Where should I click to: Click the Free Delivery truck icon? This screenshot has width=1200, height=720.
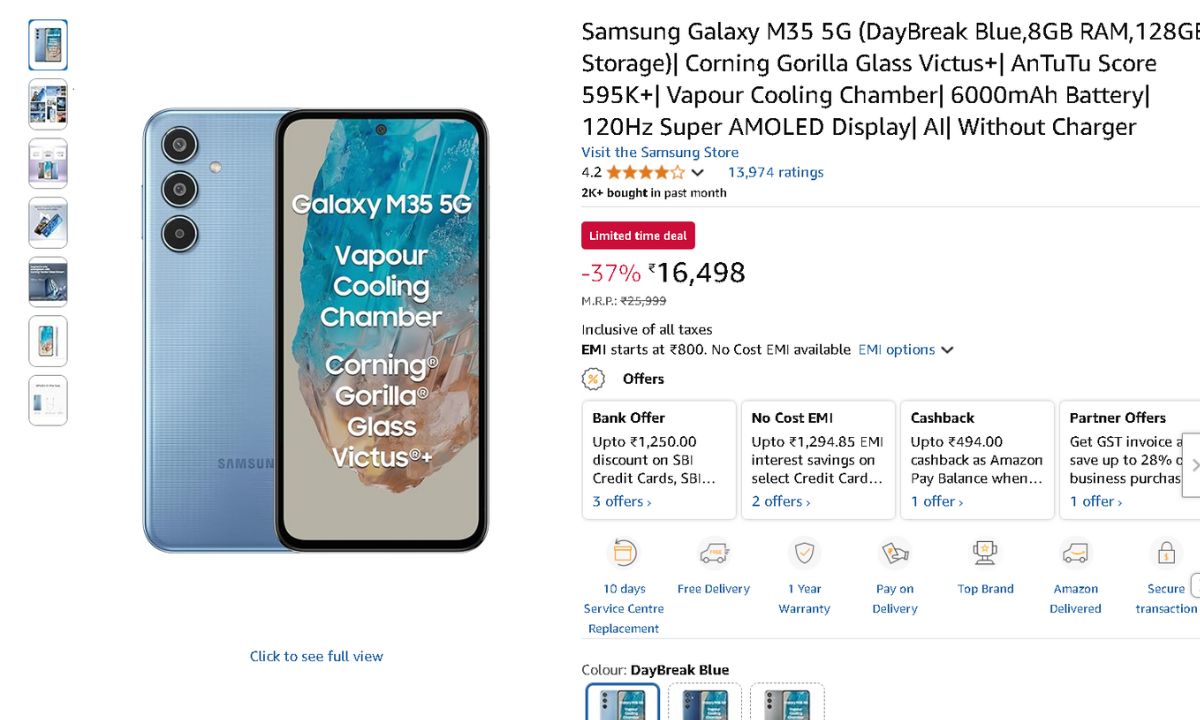713,553
